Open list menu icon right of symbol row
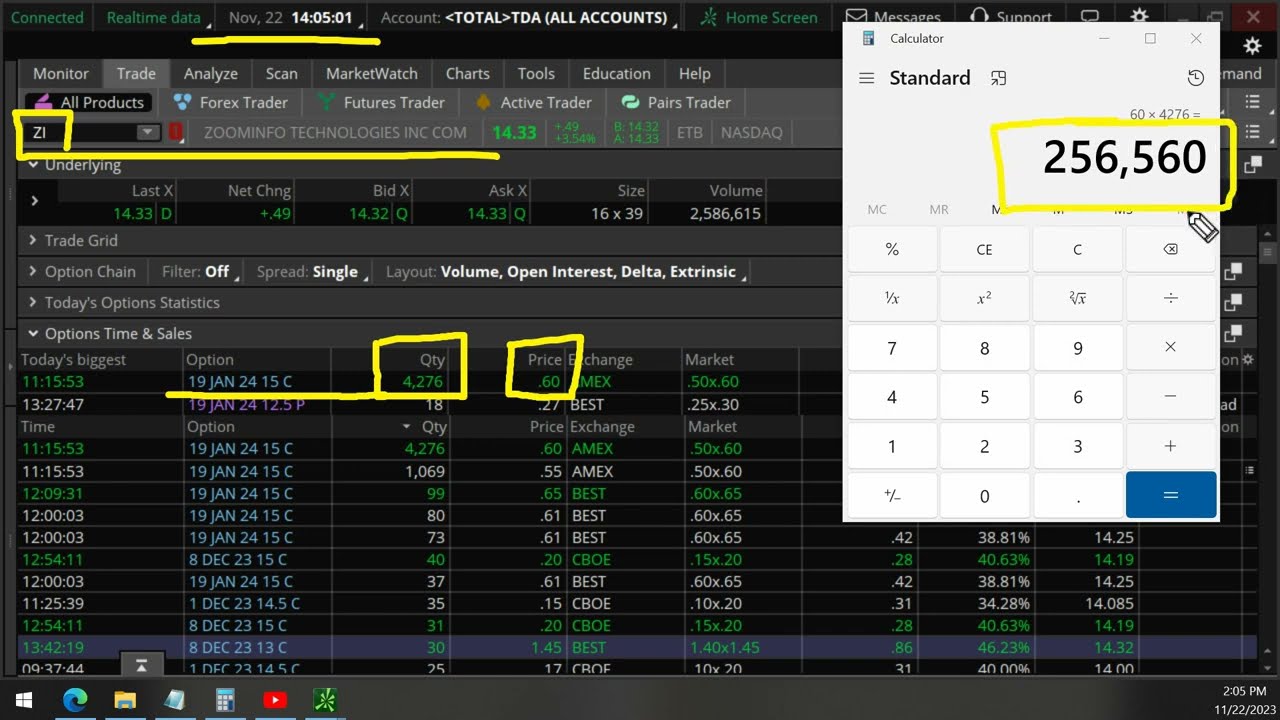The image size is (1280, 720). coord(1252,132)
